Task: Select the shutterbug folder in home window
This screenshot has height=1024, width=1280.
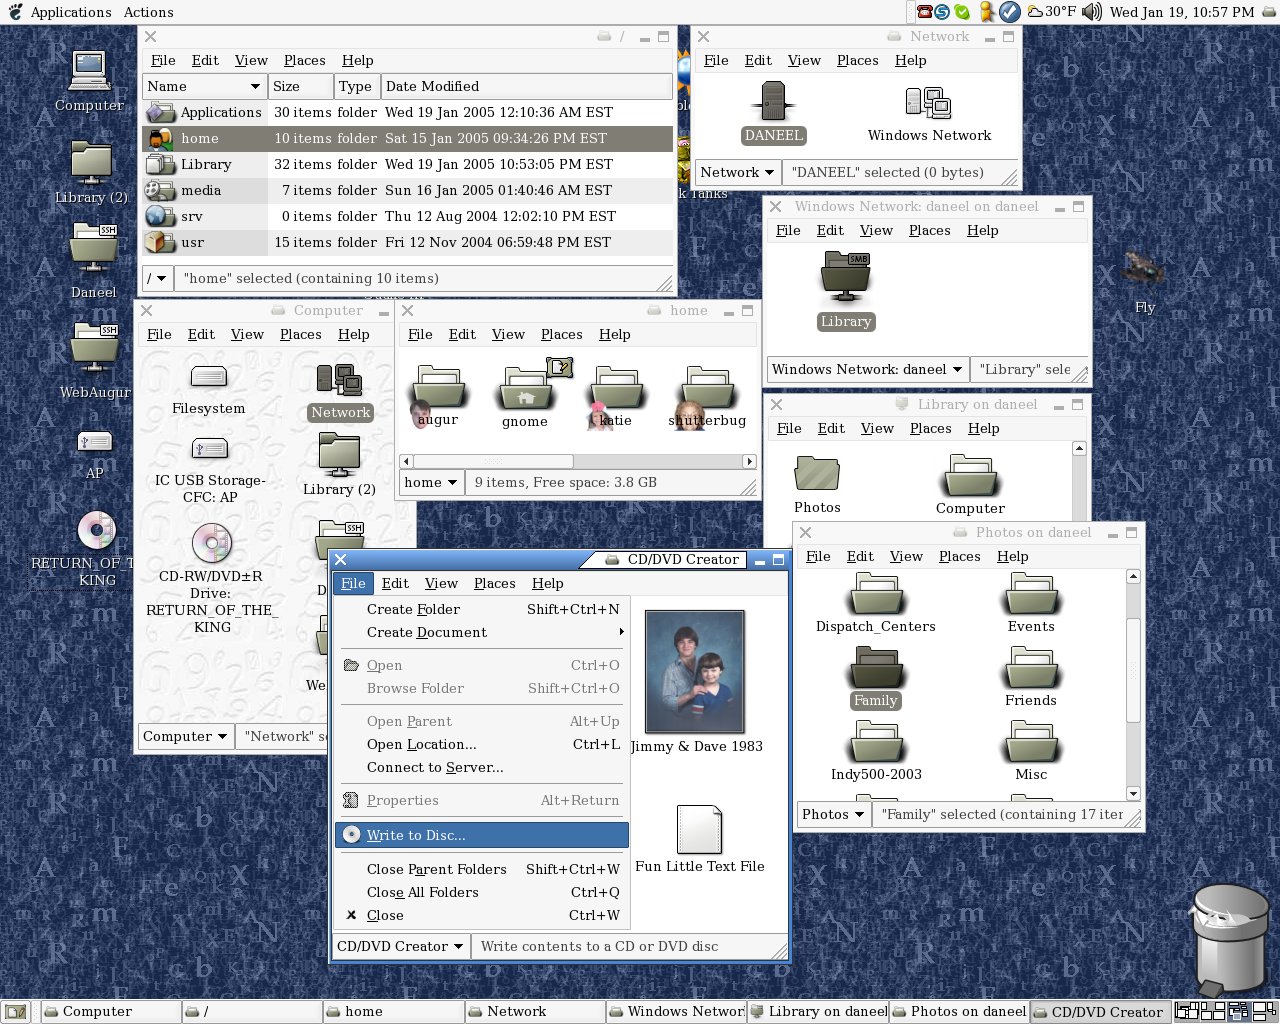Action: 707,390
